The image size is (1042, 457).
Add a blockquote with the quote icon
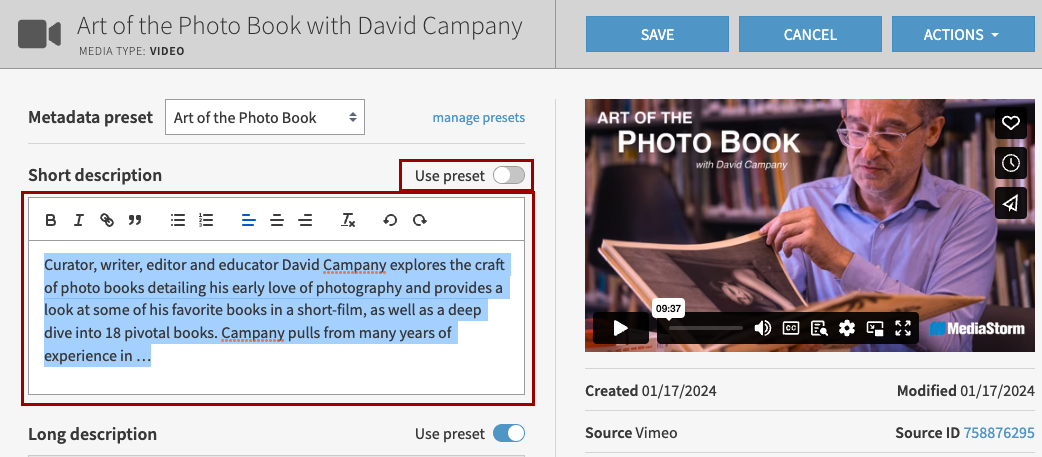(x=134, y=220)
